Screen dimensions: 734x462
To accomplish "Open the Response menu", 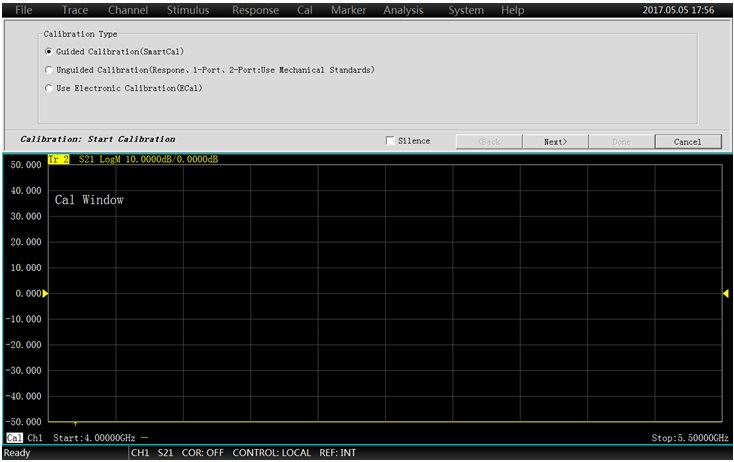I will pyautogui.click(x=255, y=10).
